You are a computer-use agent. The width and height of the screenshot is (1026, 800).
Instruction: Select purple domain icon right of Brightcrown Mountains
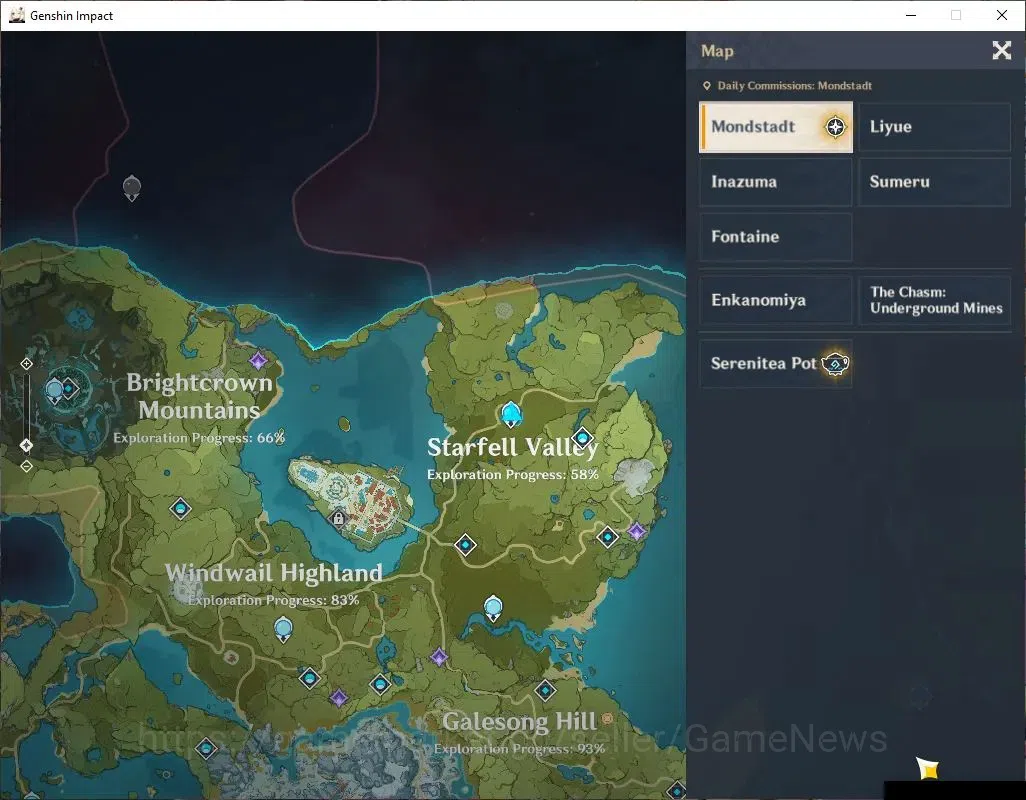point(258,360)
